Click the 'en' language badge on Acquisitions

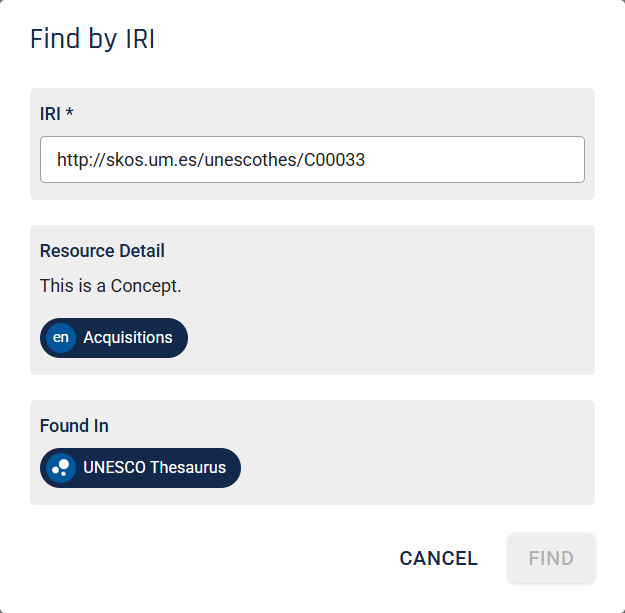tap(61, 338)
